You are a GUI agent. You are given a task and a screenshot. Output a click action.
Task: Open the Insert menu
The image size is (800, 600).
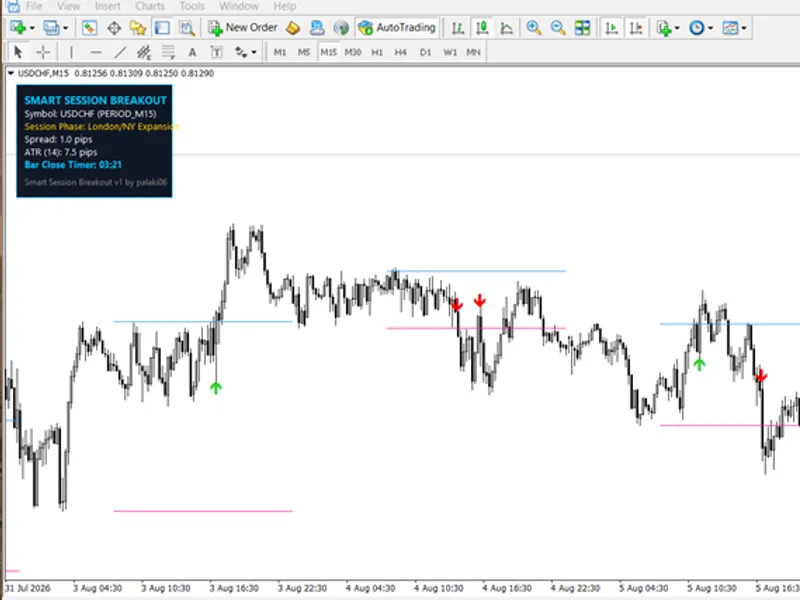[x=108, y=6]
